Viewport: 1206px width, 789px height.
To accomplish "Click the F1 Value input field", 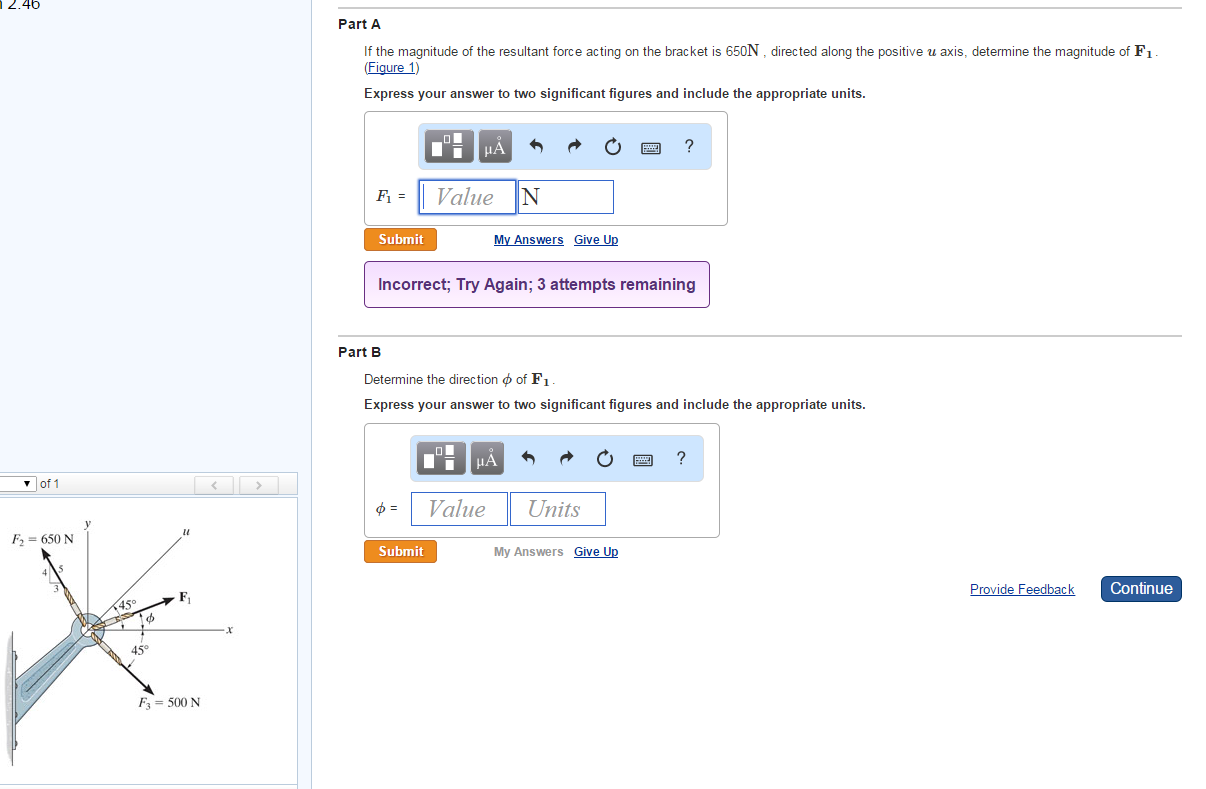I will [x=467, y=196].
